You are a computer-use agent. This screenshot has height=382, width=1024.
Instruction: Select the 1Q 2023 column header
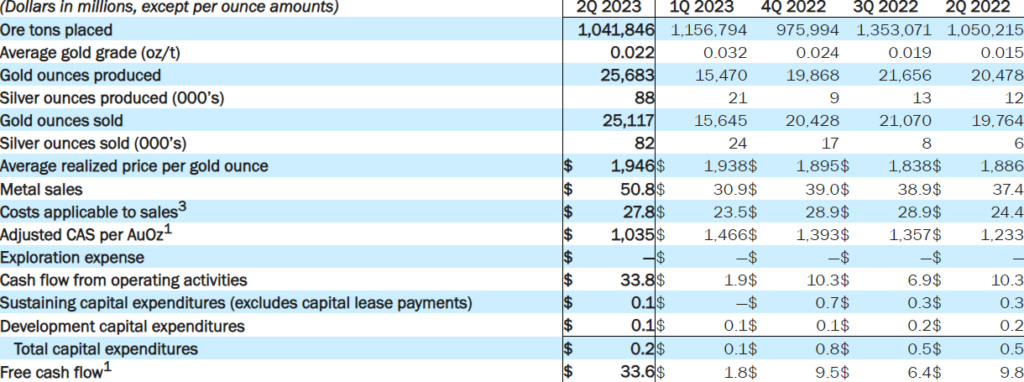[702, 7]
